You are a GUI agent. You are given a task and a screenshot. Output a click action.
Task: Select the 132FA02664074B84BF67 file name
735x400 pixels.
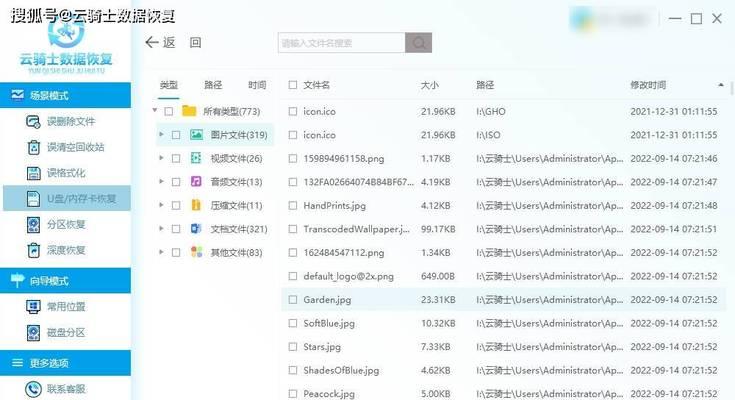(359, 182)
